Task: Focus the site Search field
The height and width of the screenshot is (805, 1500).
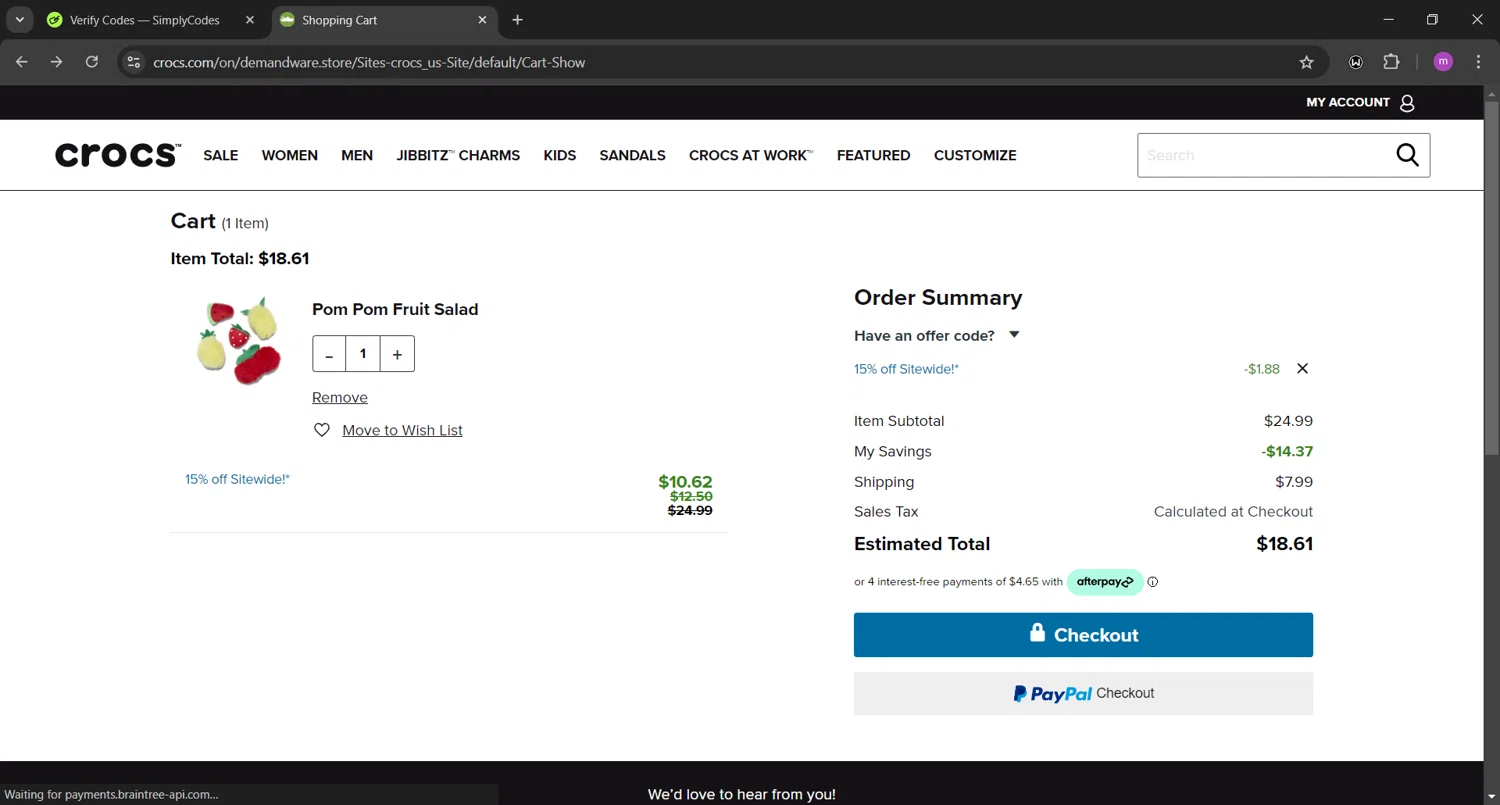Action: [1264, 155]
